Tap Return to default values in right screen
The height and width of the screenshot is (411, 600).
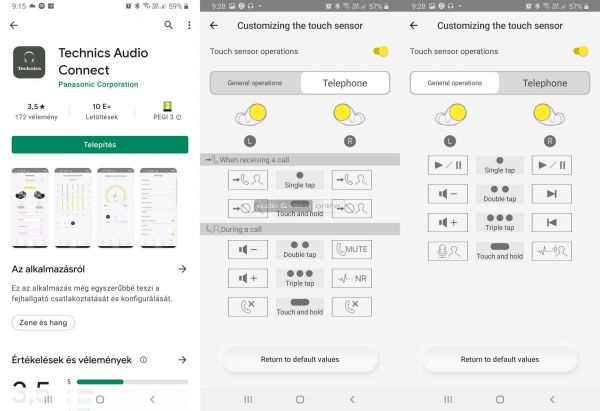pyautogui.click(x=500, y=359)
